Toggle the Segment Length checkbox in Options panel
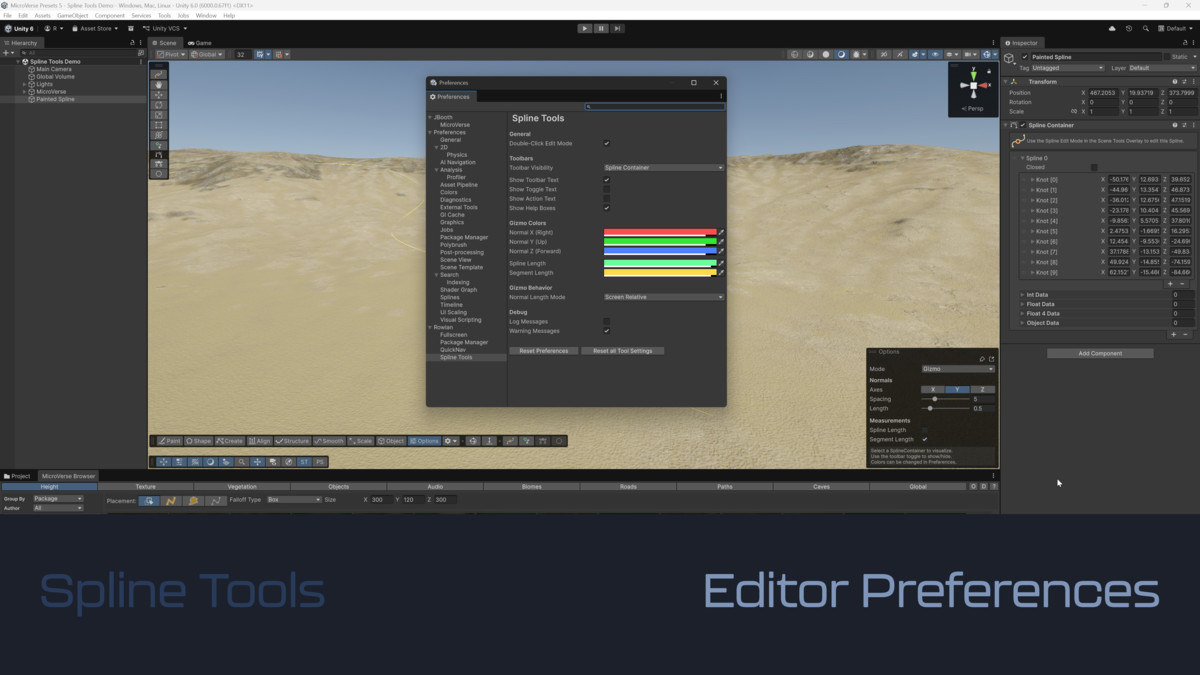Viewport: 1200px width, 675px height. [925, 439]
